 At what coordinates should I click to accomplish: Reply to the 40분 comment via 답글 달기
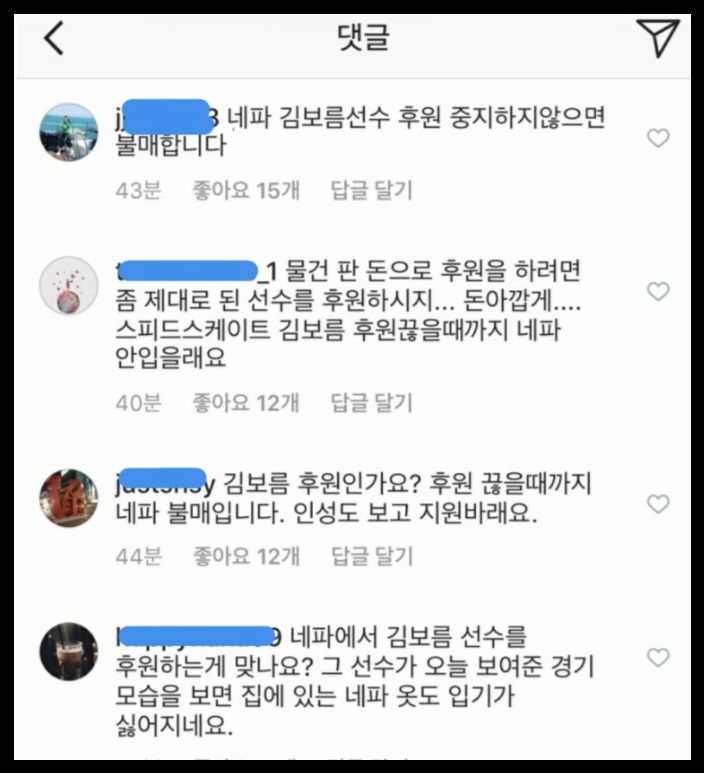pos(371,403)
